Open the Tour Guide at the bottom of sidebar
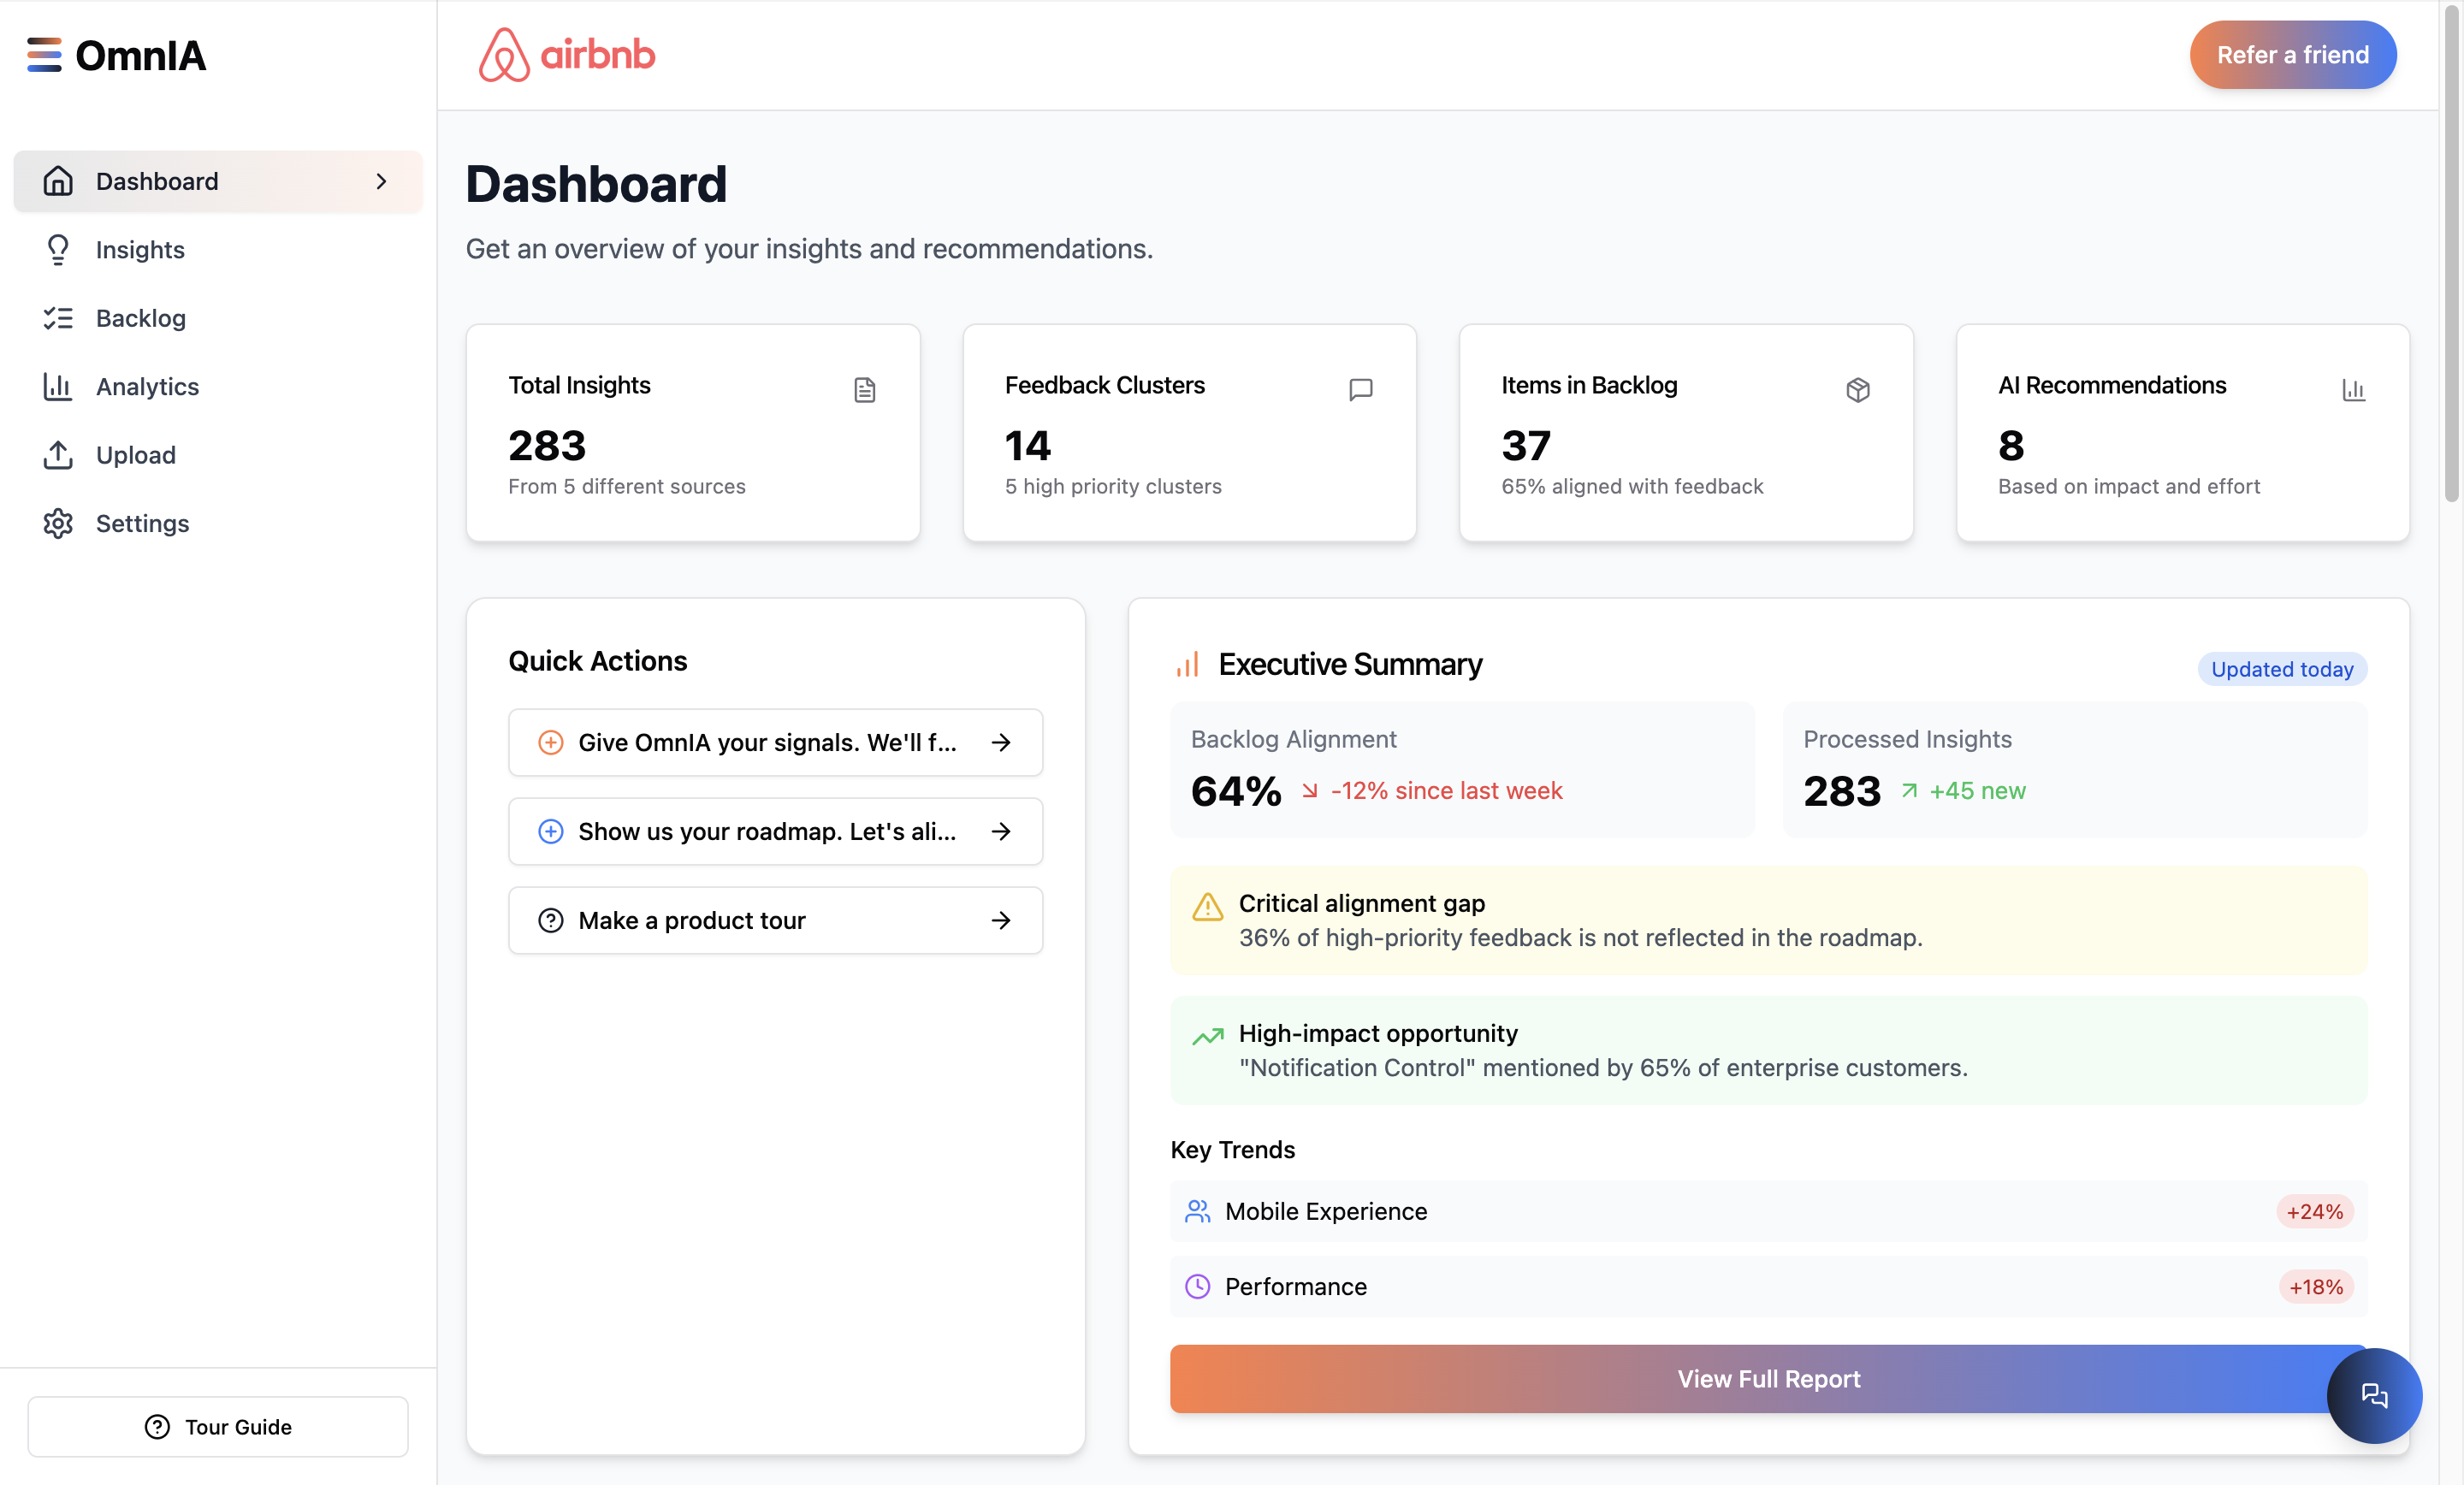This screenshot has height=1485, width=2464. 218,1427
